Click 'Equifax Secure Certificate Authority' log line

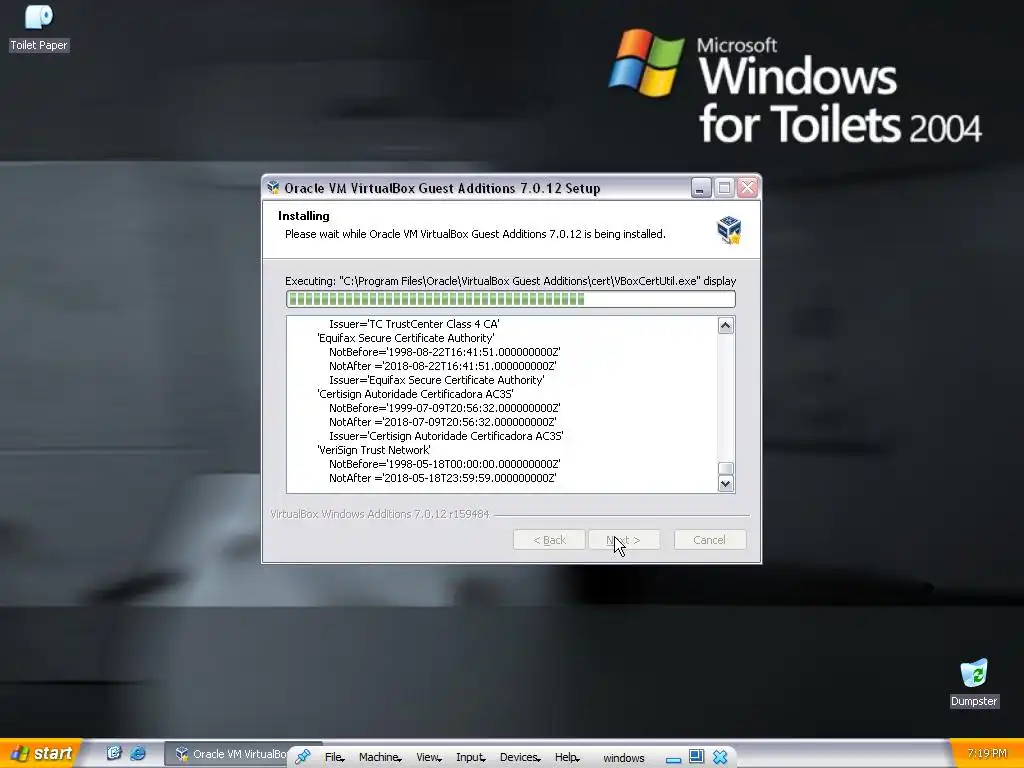coord(406,338)
